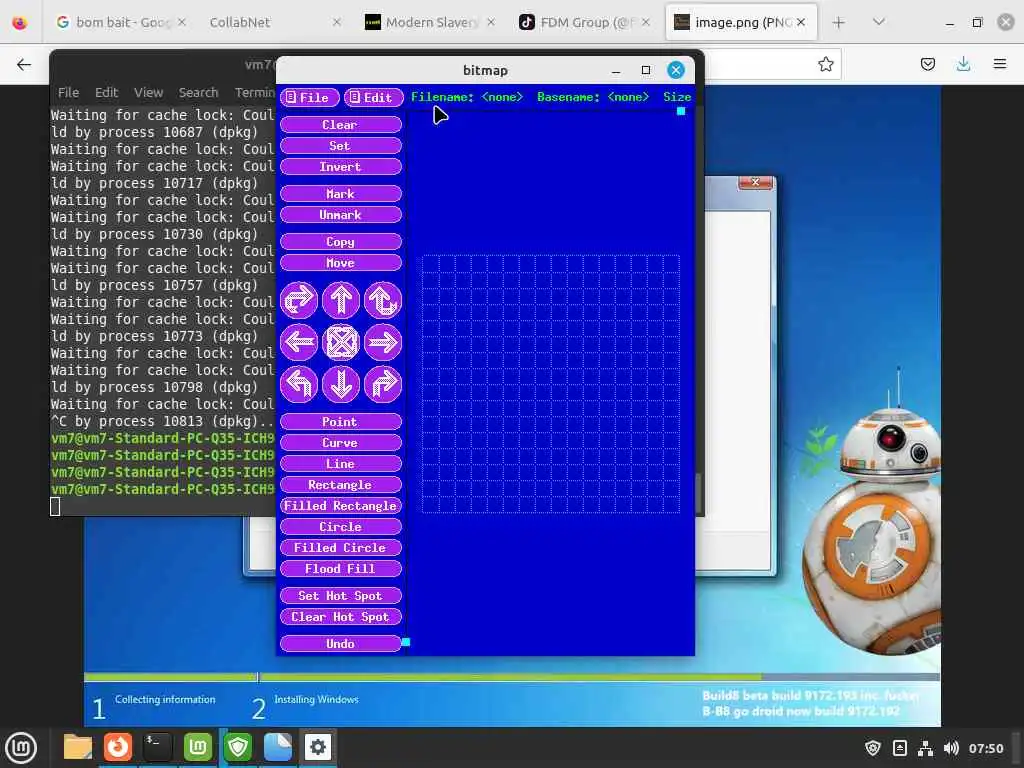Click the Unmark button

tap(340, 215)
